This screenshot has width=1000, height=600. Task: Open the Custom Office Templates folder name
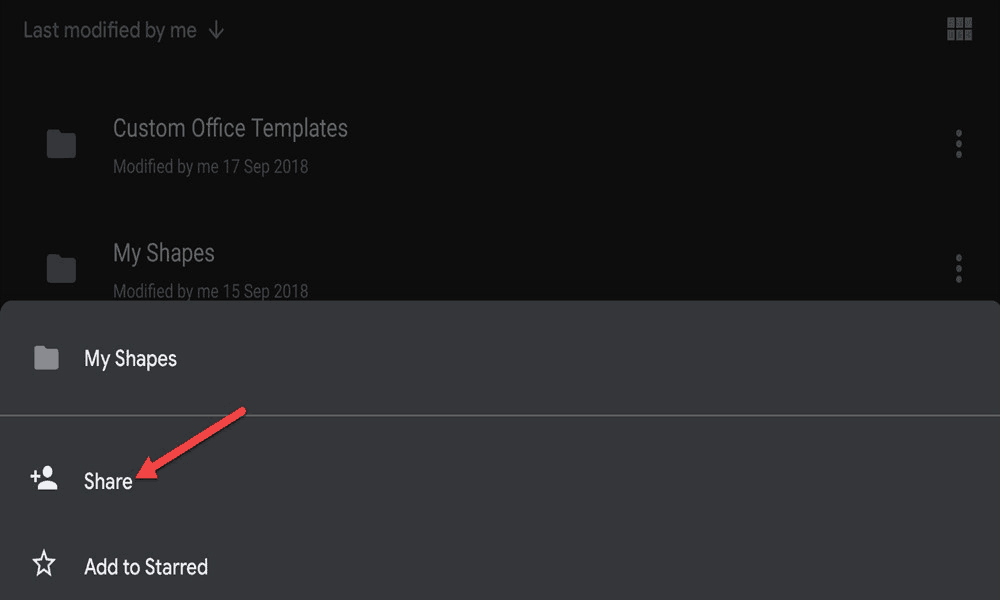pos(230,128)
